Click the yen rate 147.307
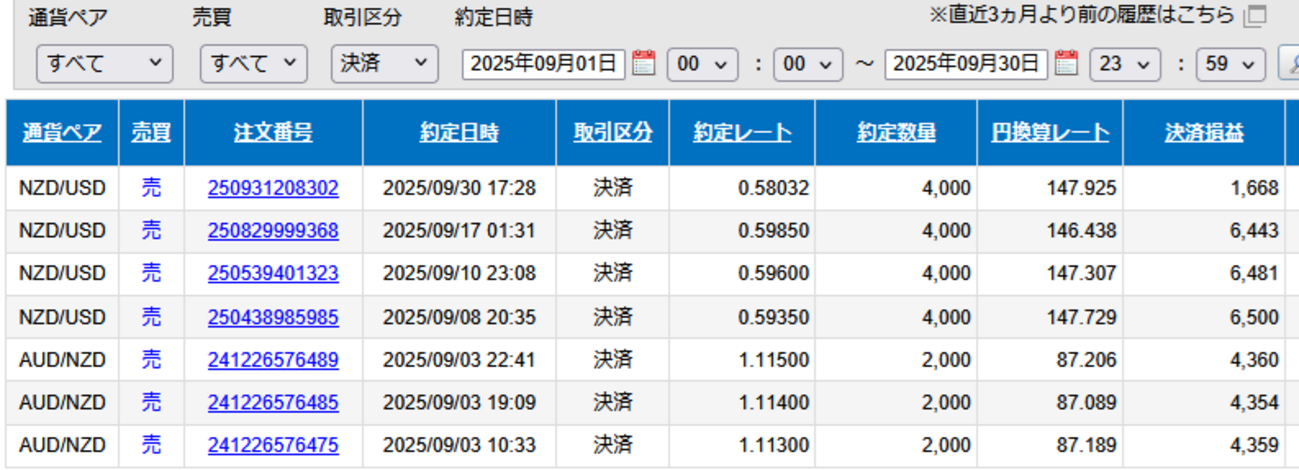The width and height of the screenshot is (1299, 470). click(1082, 273)
